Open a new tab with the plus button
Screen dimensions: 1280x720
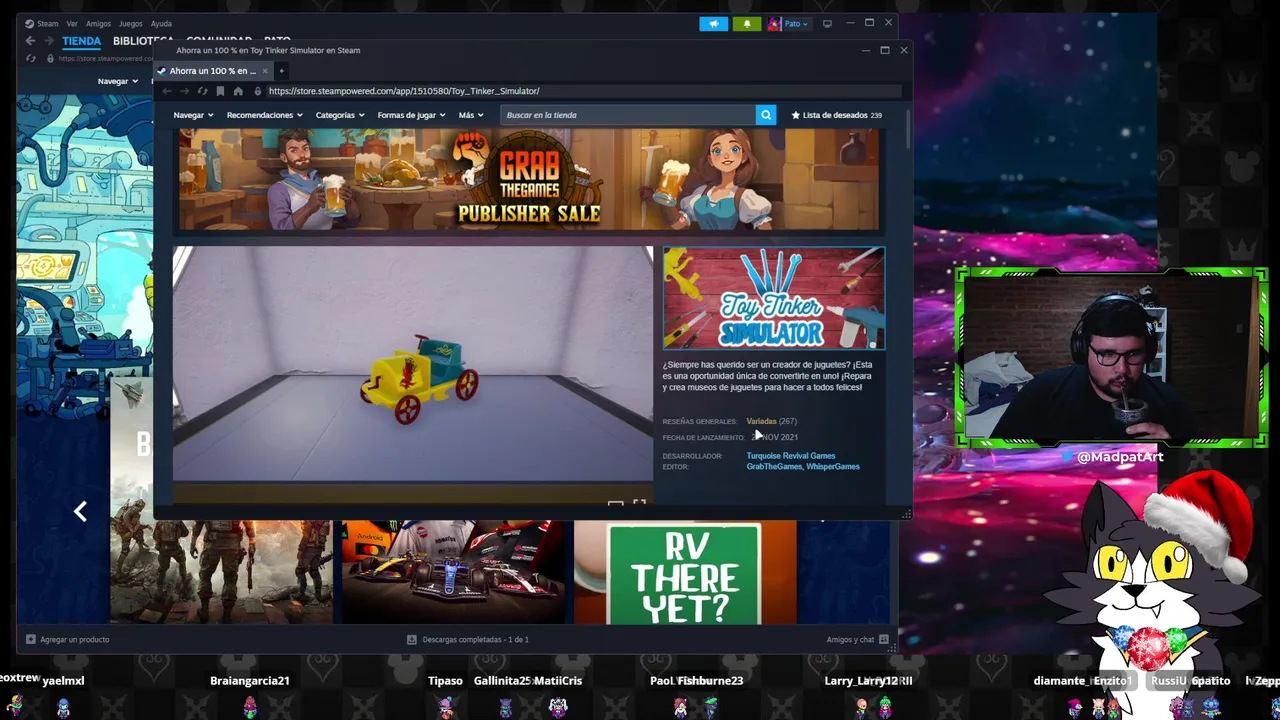click(x=281, y=71)
